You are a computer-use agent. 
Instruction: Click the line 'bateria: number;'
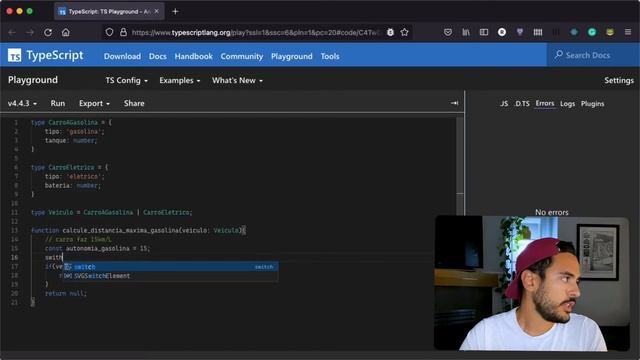click(72, 185)
